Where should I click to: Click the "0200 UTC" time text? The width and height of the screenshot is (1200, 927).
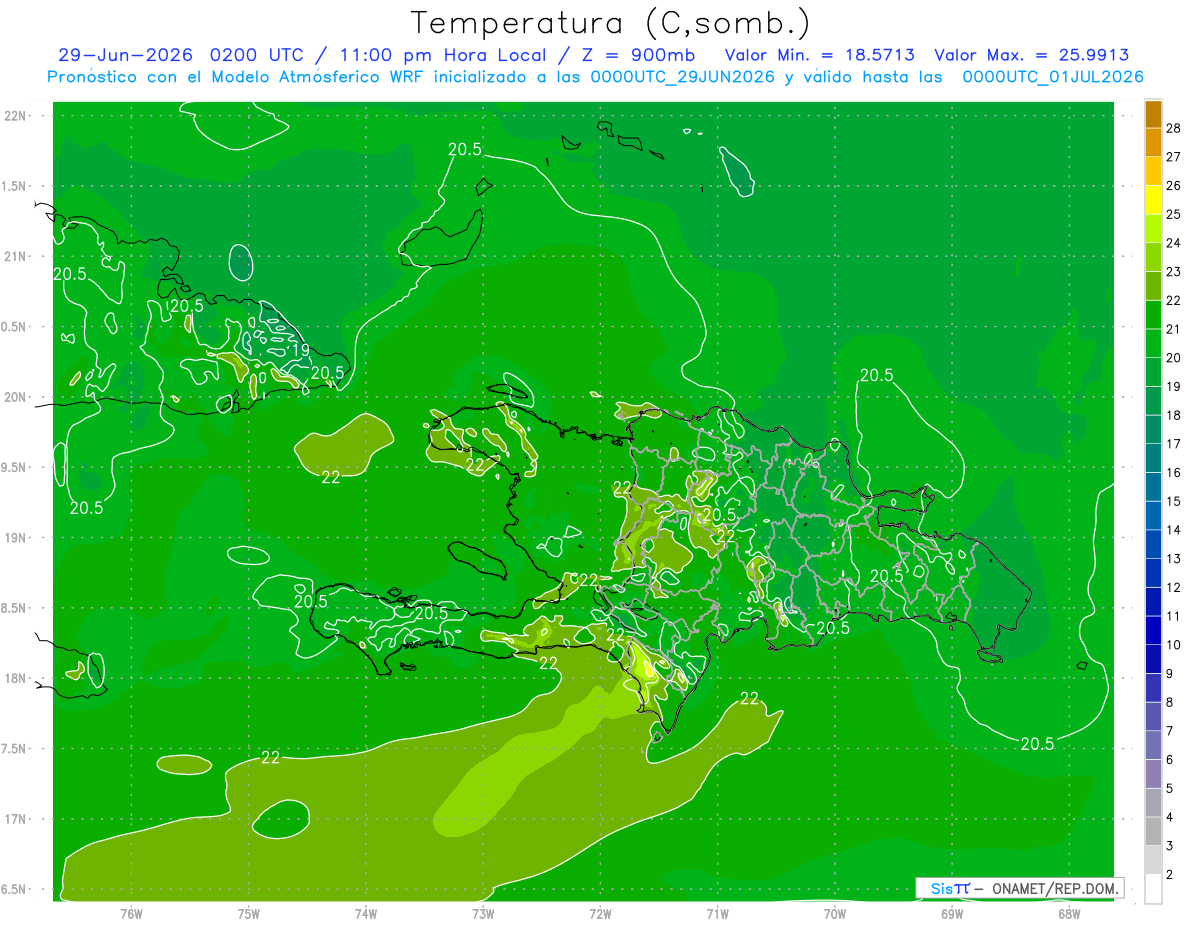coord(256,55)
